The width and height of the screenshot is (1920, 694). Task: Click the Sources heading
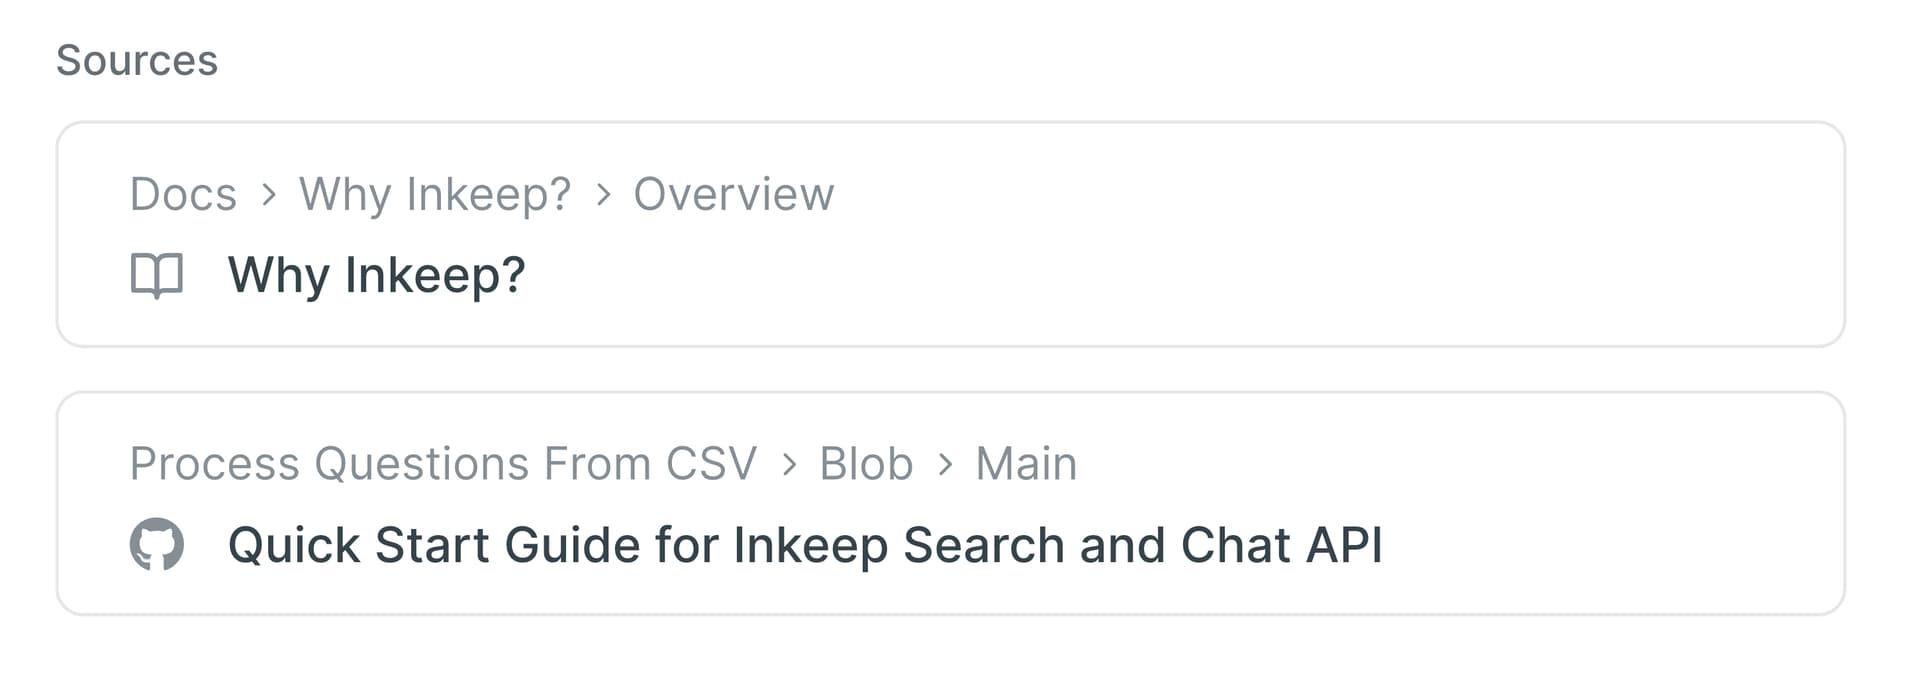pos(137,60)
